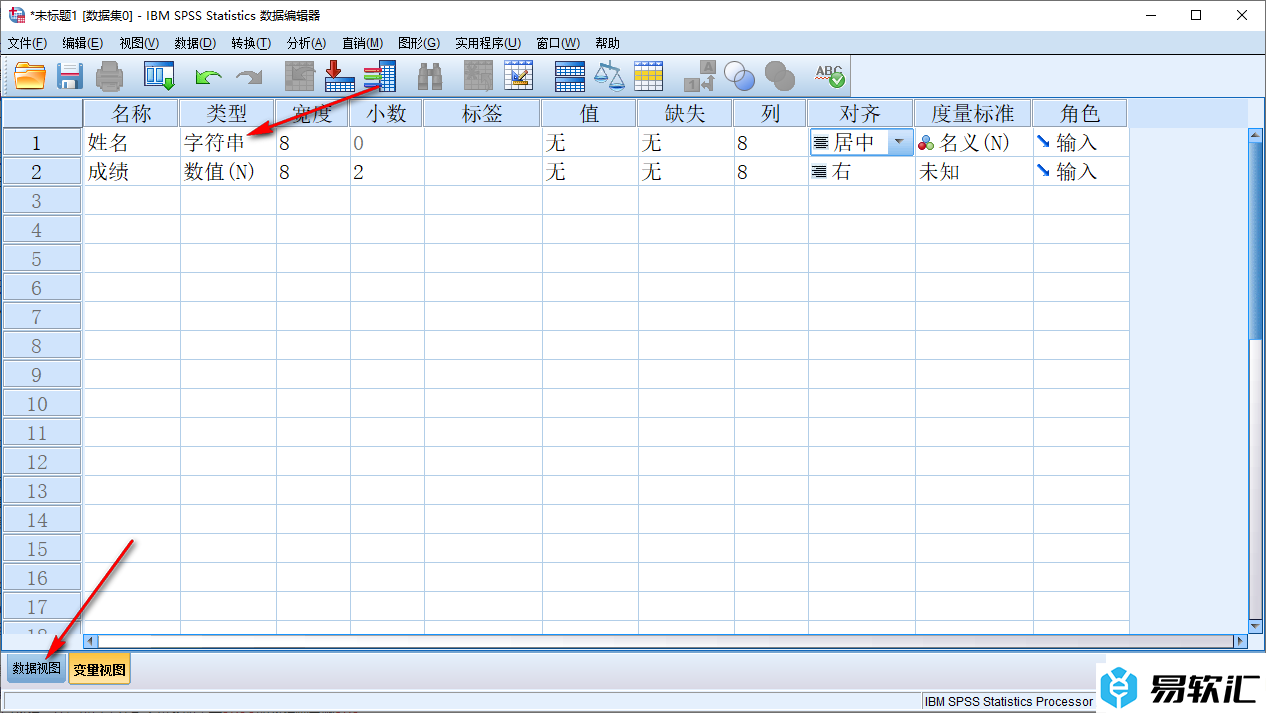Viewport: 1266px width, 713px height.
Task: Open Weight cases balance scale icon
Action: pos(609,76)
